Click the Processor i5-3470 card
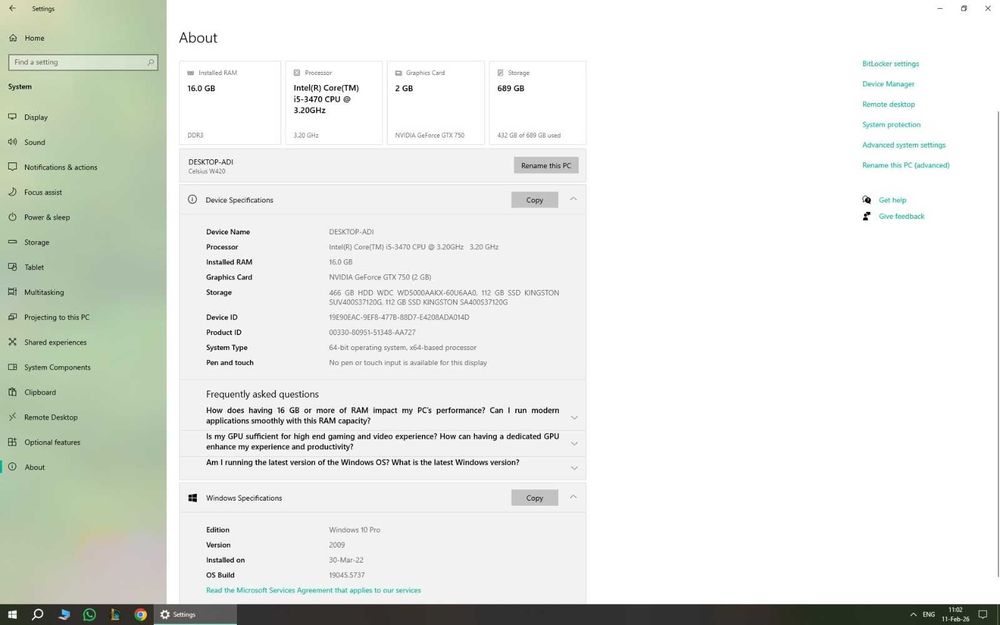 tap(334, 103)
